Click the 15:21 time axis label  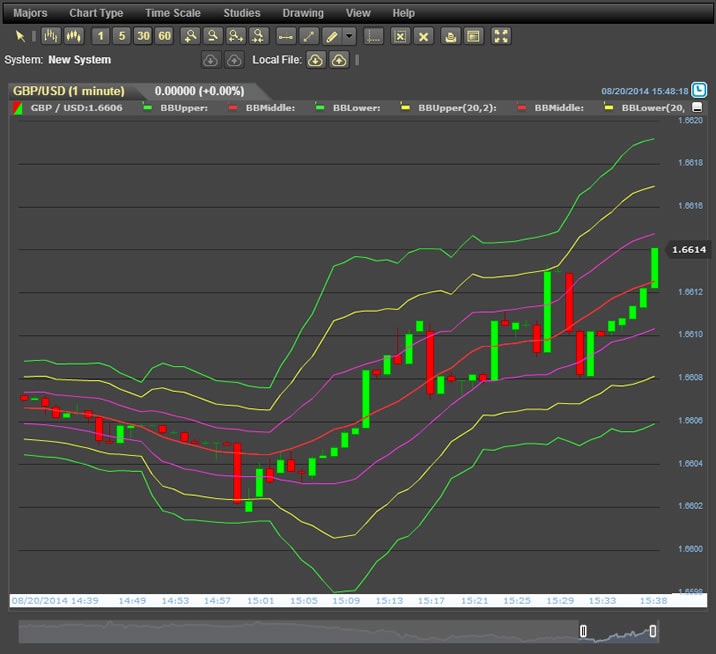474,601
